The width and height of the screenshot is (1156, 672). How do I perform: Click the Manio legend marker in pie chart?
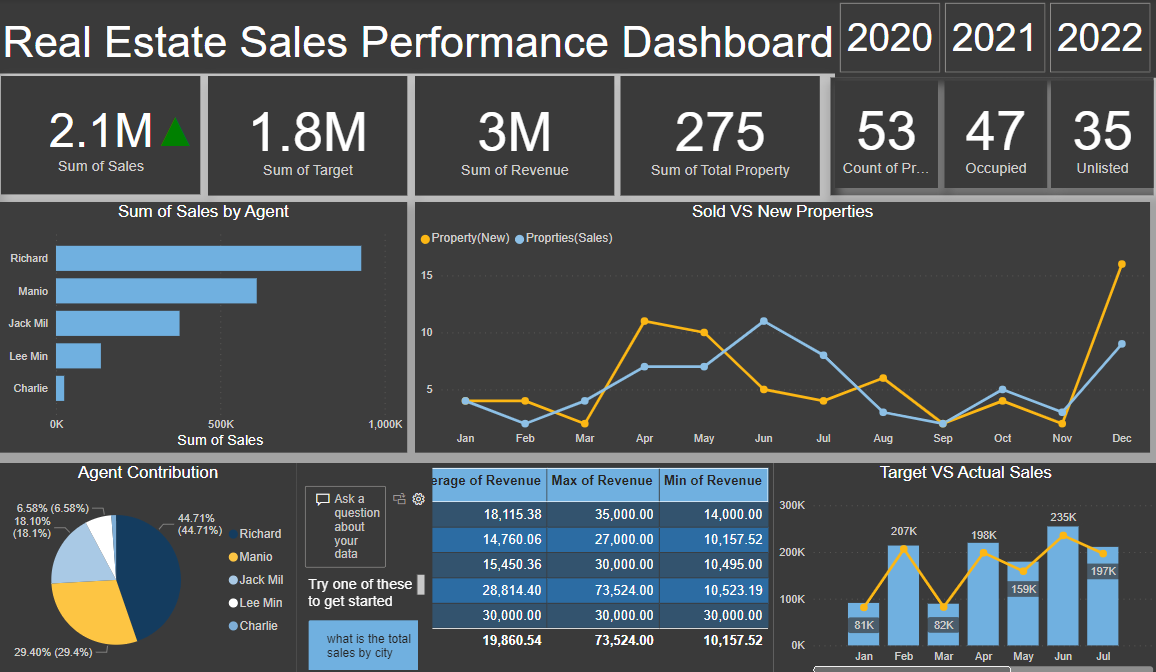(x=233, y=557)
